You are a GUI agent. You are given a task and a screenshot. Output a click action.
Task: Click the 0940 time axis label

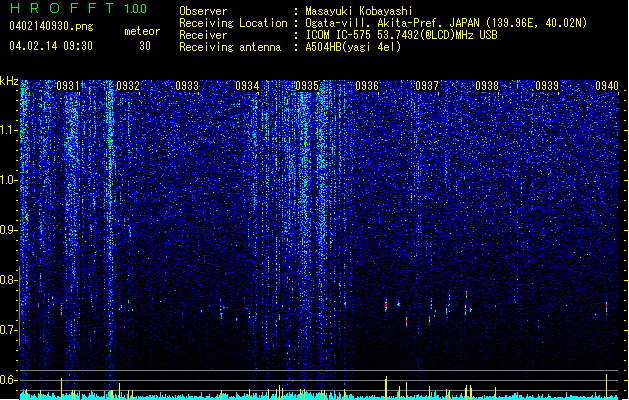607,86
